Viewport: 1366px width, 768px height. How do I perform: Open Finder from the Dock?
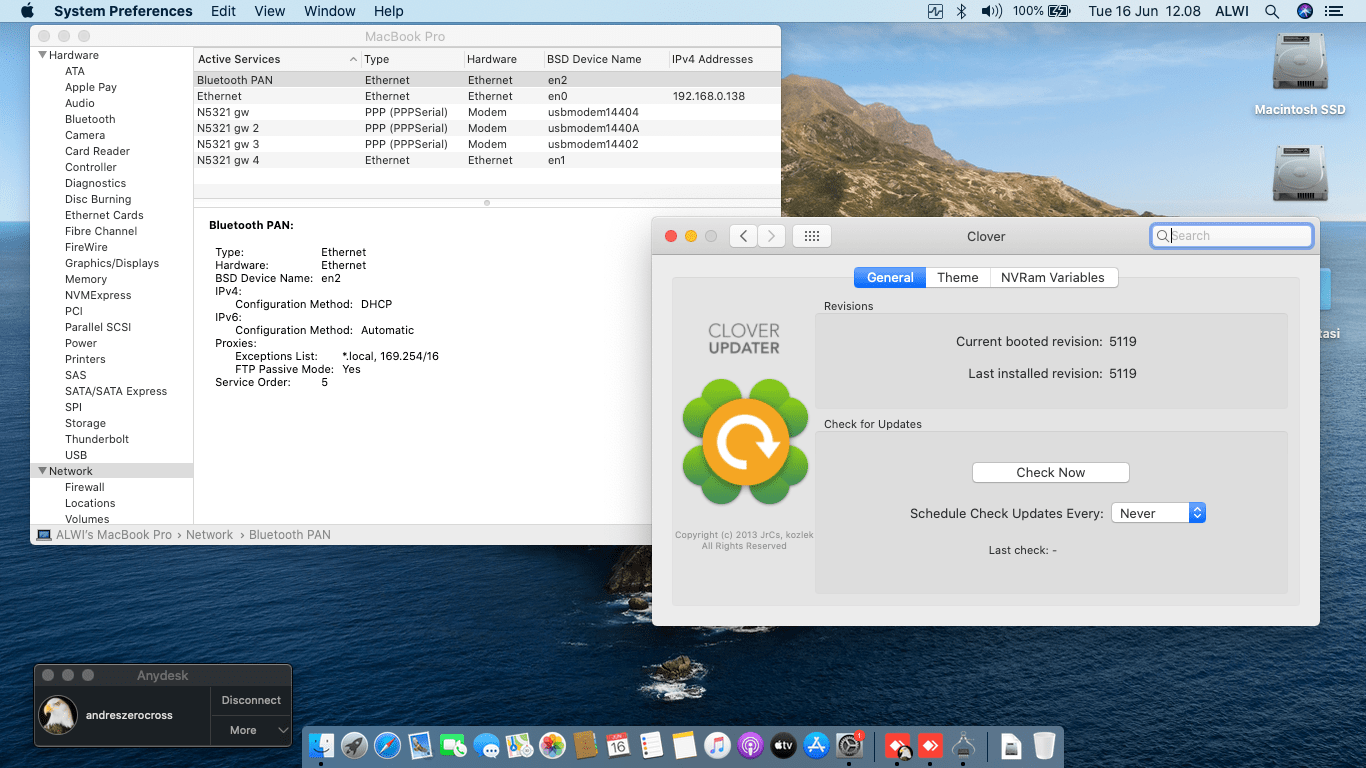321,745
